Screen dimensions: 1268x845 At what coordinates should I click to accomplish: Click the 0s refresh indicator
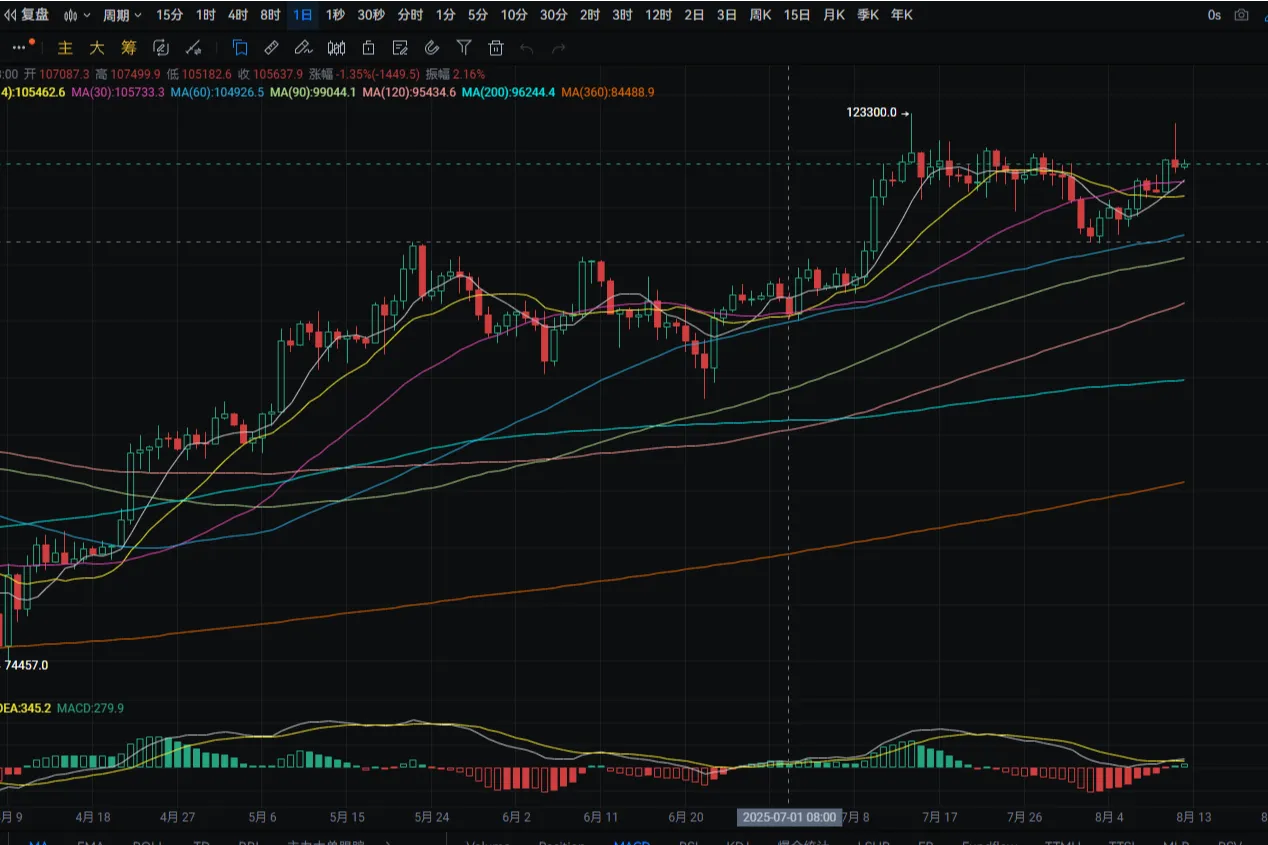[1214, 15]
